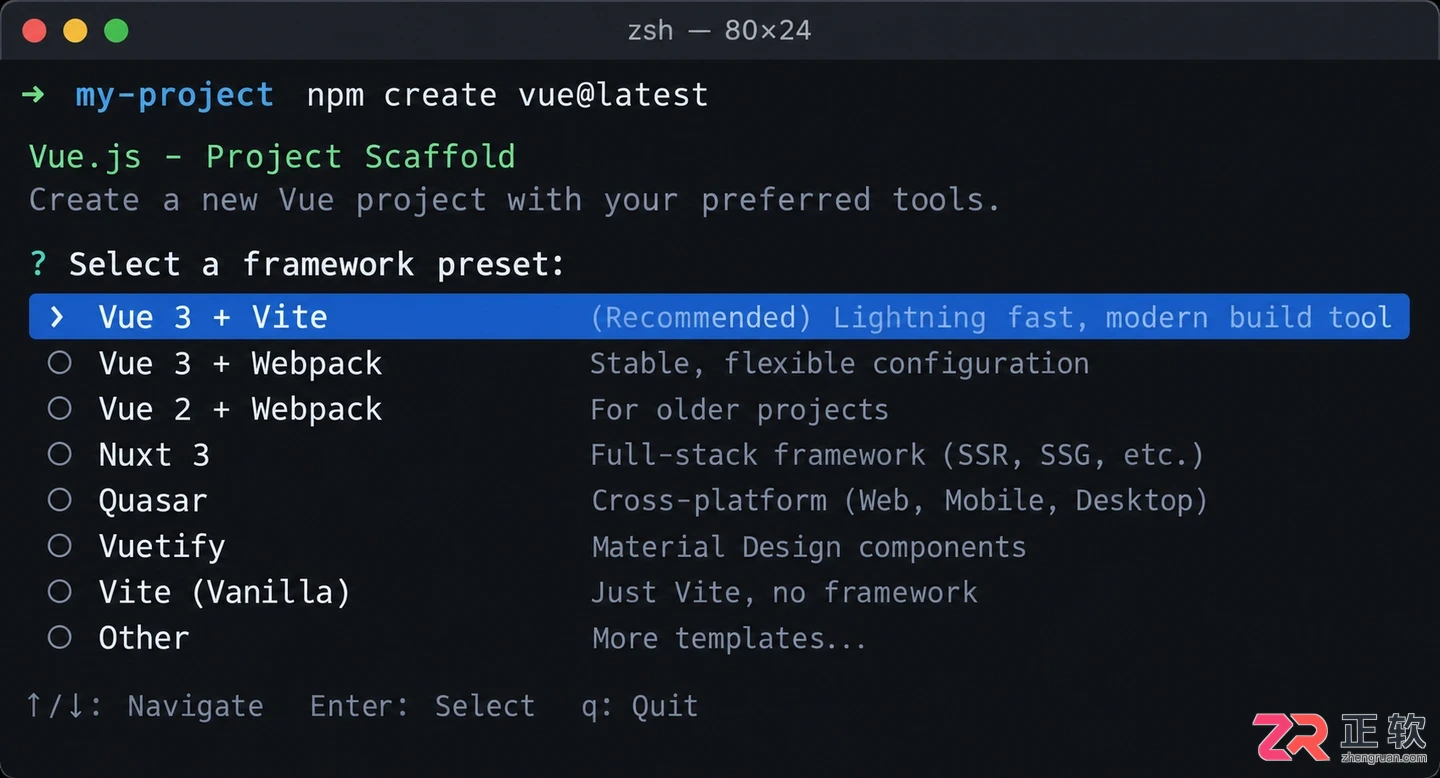Click the green zoom window button
1440x778 pixels.
[116, 31]
